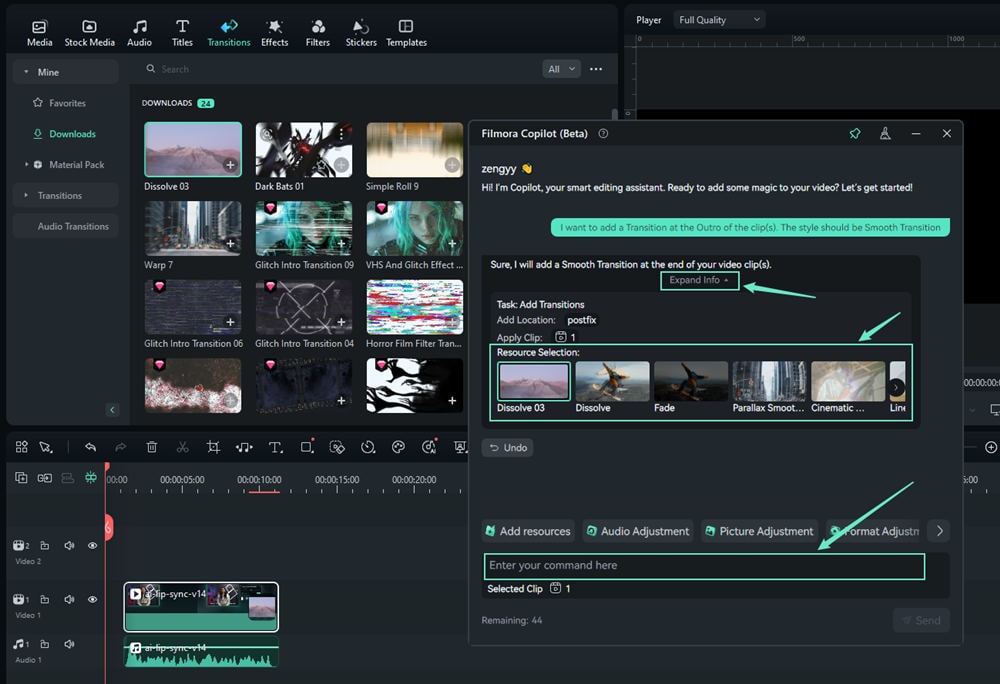Hide the Video 1 track

92,599
